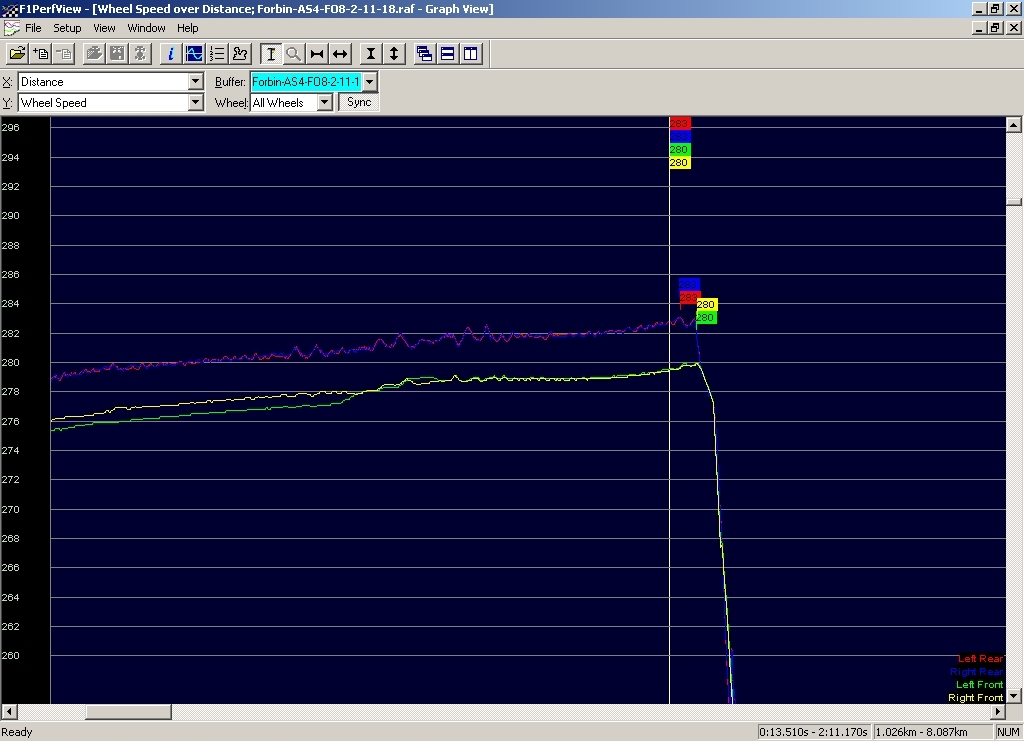Click the horizontal compress arrows icon
This screenshot has height=742, width=1024.
[317, 54]
